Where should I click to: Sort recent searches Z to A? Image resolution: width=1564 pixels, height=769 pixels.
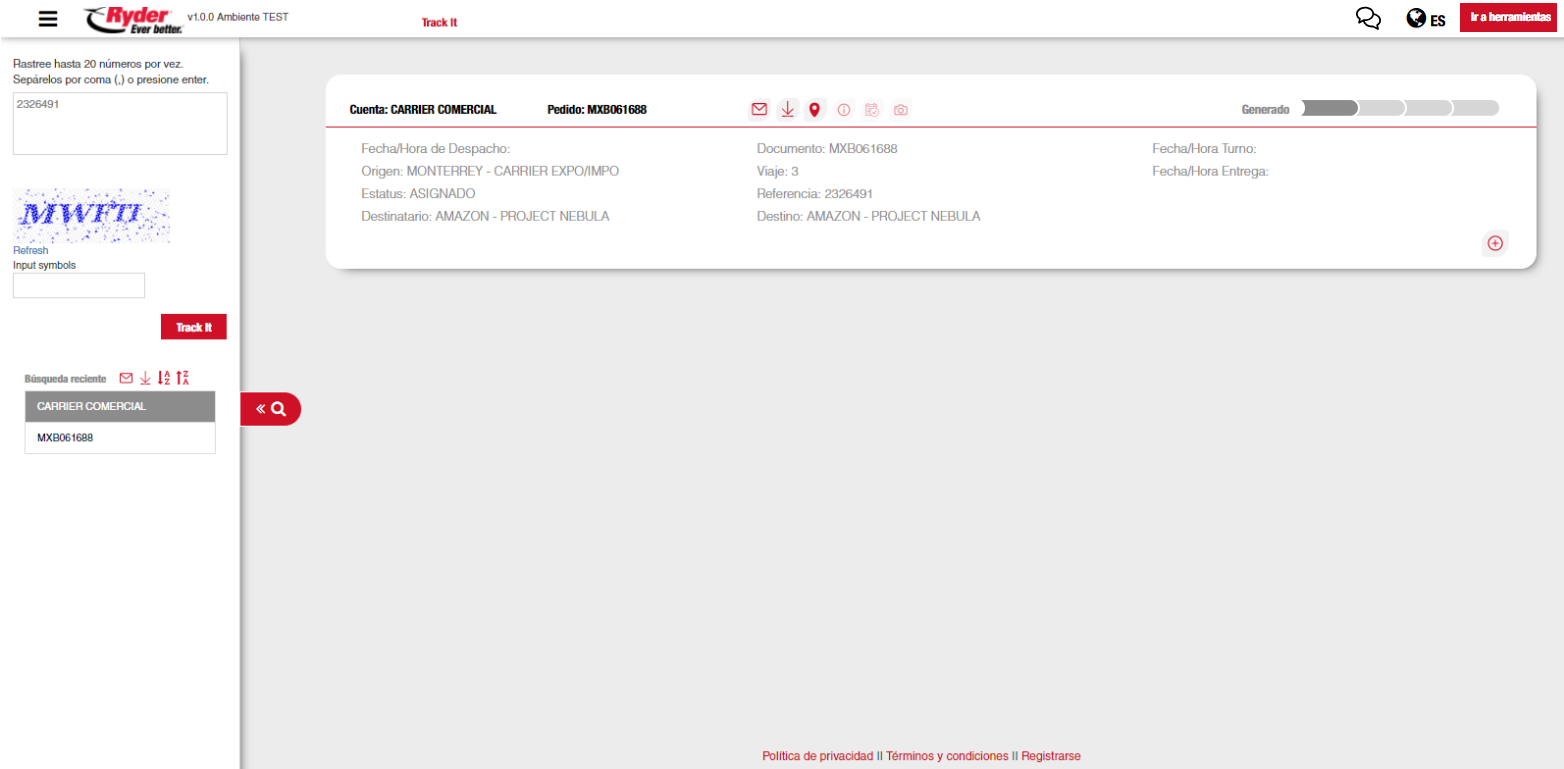pos(183,378)
